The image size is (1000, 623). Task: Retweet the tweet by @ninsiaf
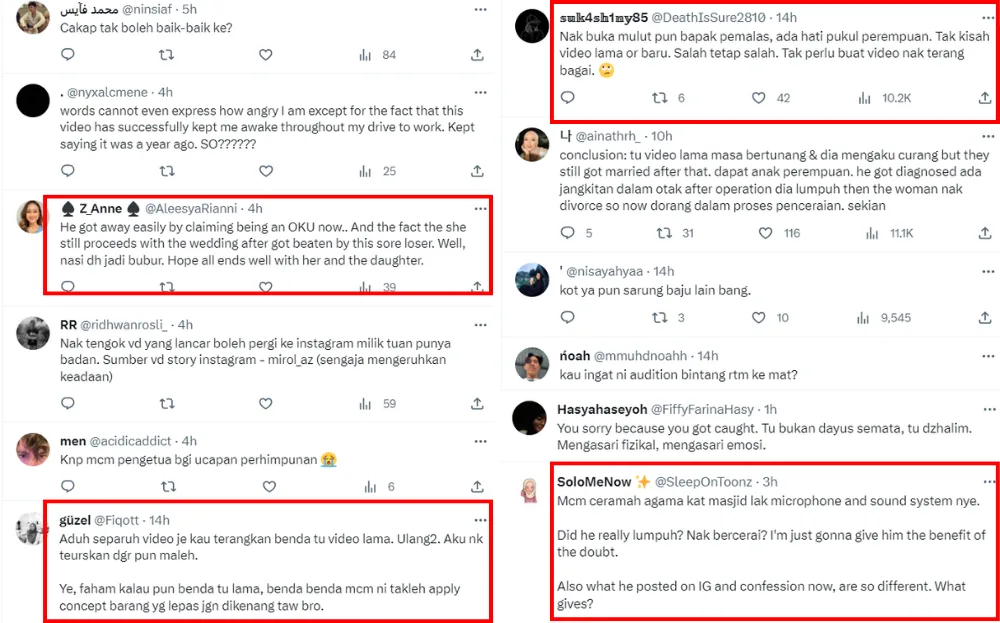click(167, 54)
